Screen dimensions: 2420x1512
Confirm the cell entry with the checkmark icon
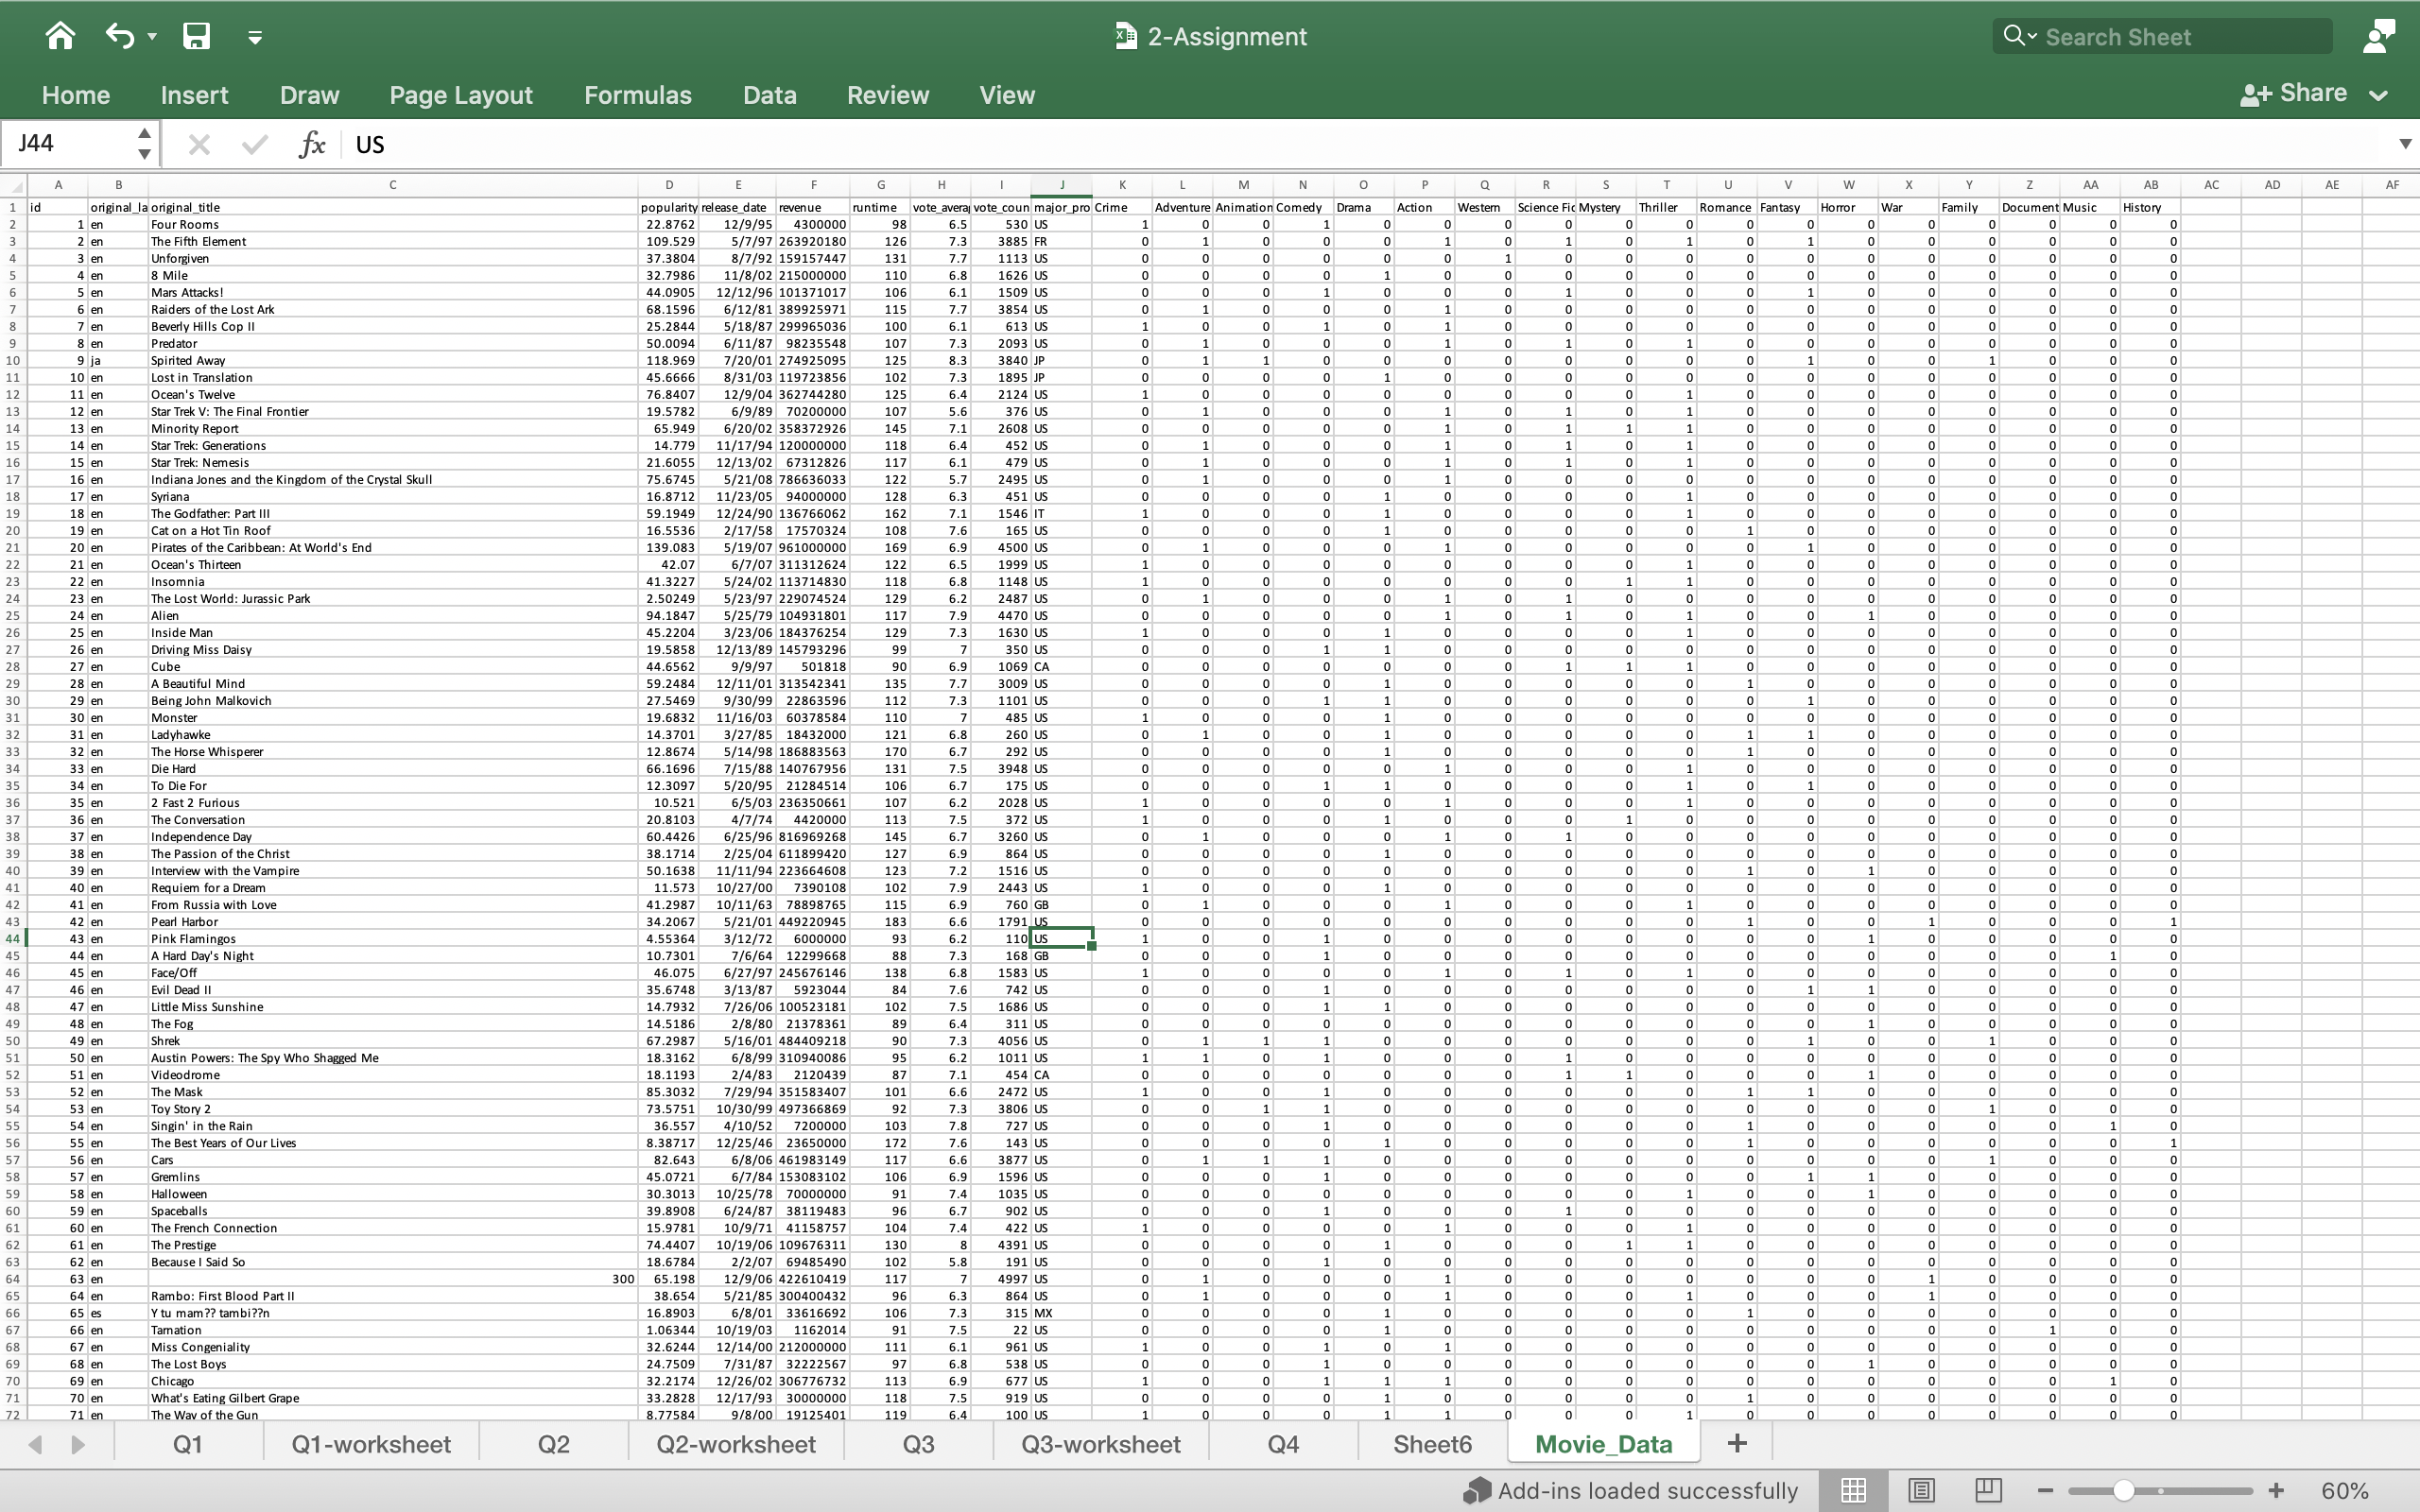(253, 143)
